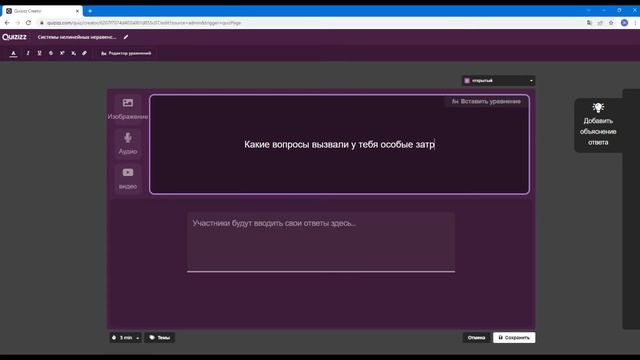Add an answer explanation
Image resolution: width=640 pixels, height=360 pixels.
coord(598,125)
